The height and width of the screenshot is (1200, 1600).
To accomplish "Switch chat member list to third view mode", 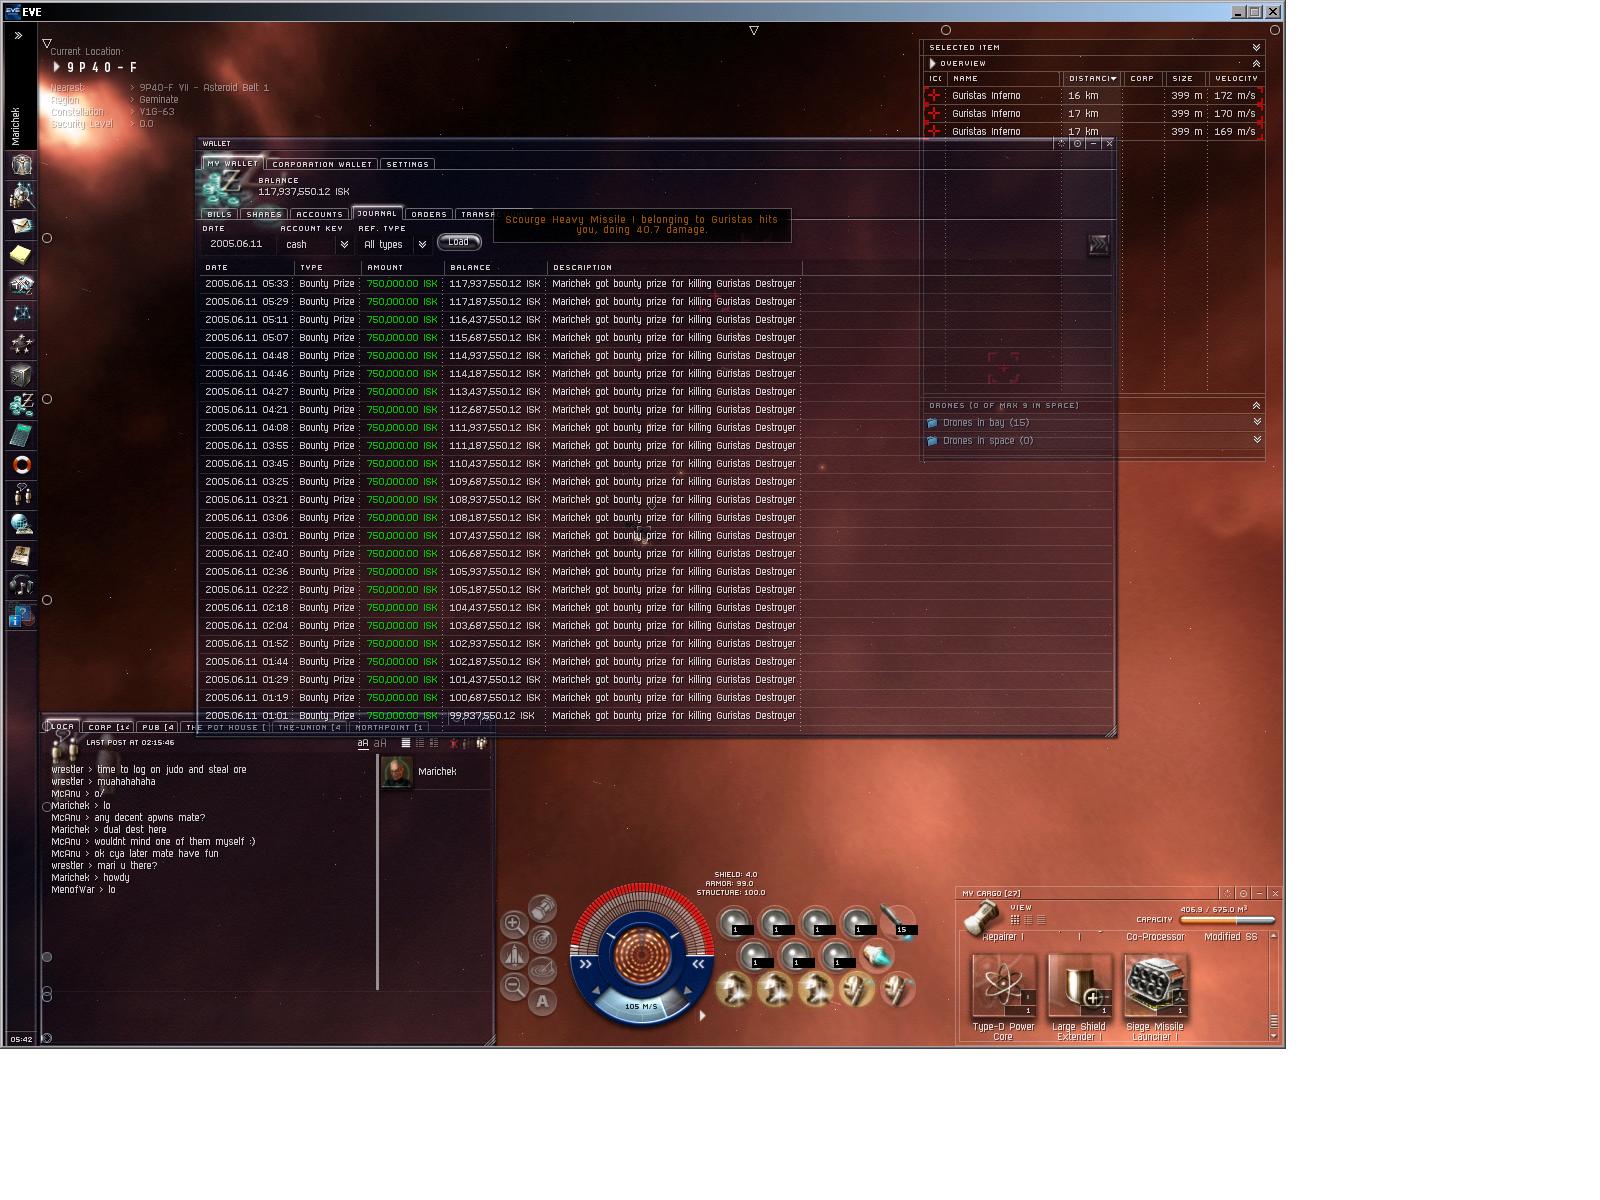I will point(433,743).
